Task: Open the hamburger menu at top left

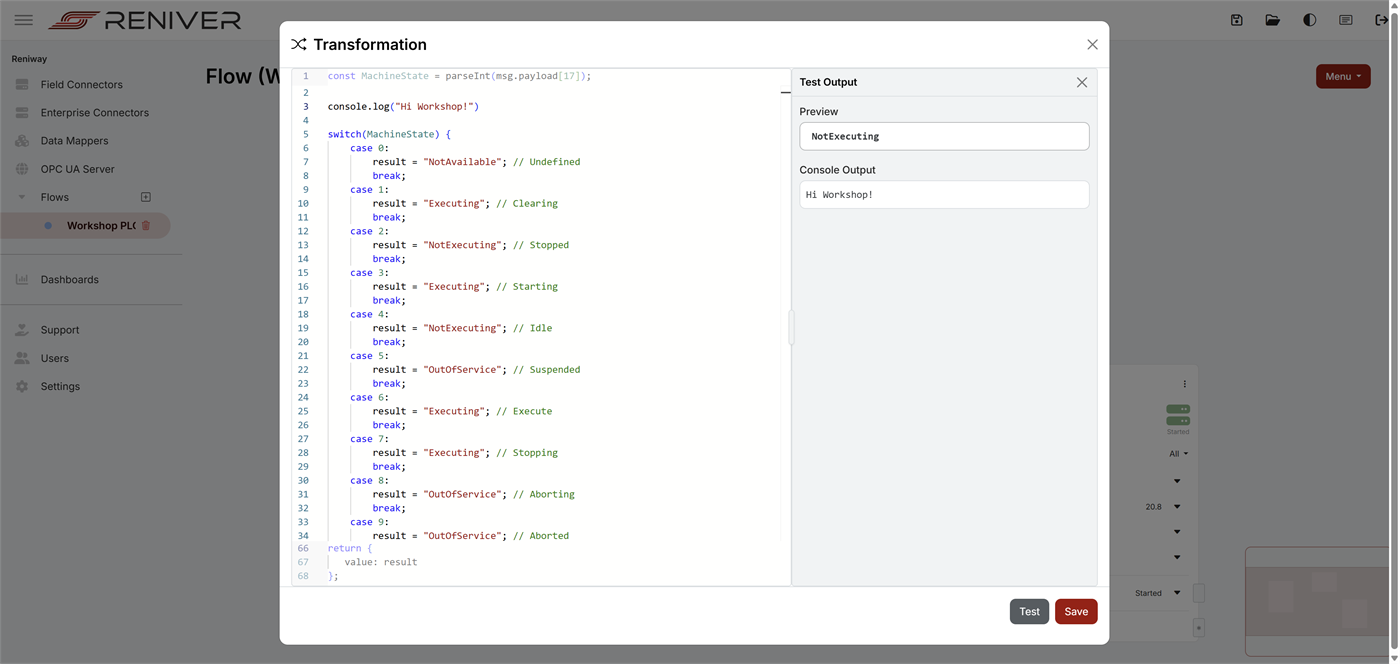Action: click(x=23, y=19)
